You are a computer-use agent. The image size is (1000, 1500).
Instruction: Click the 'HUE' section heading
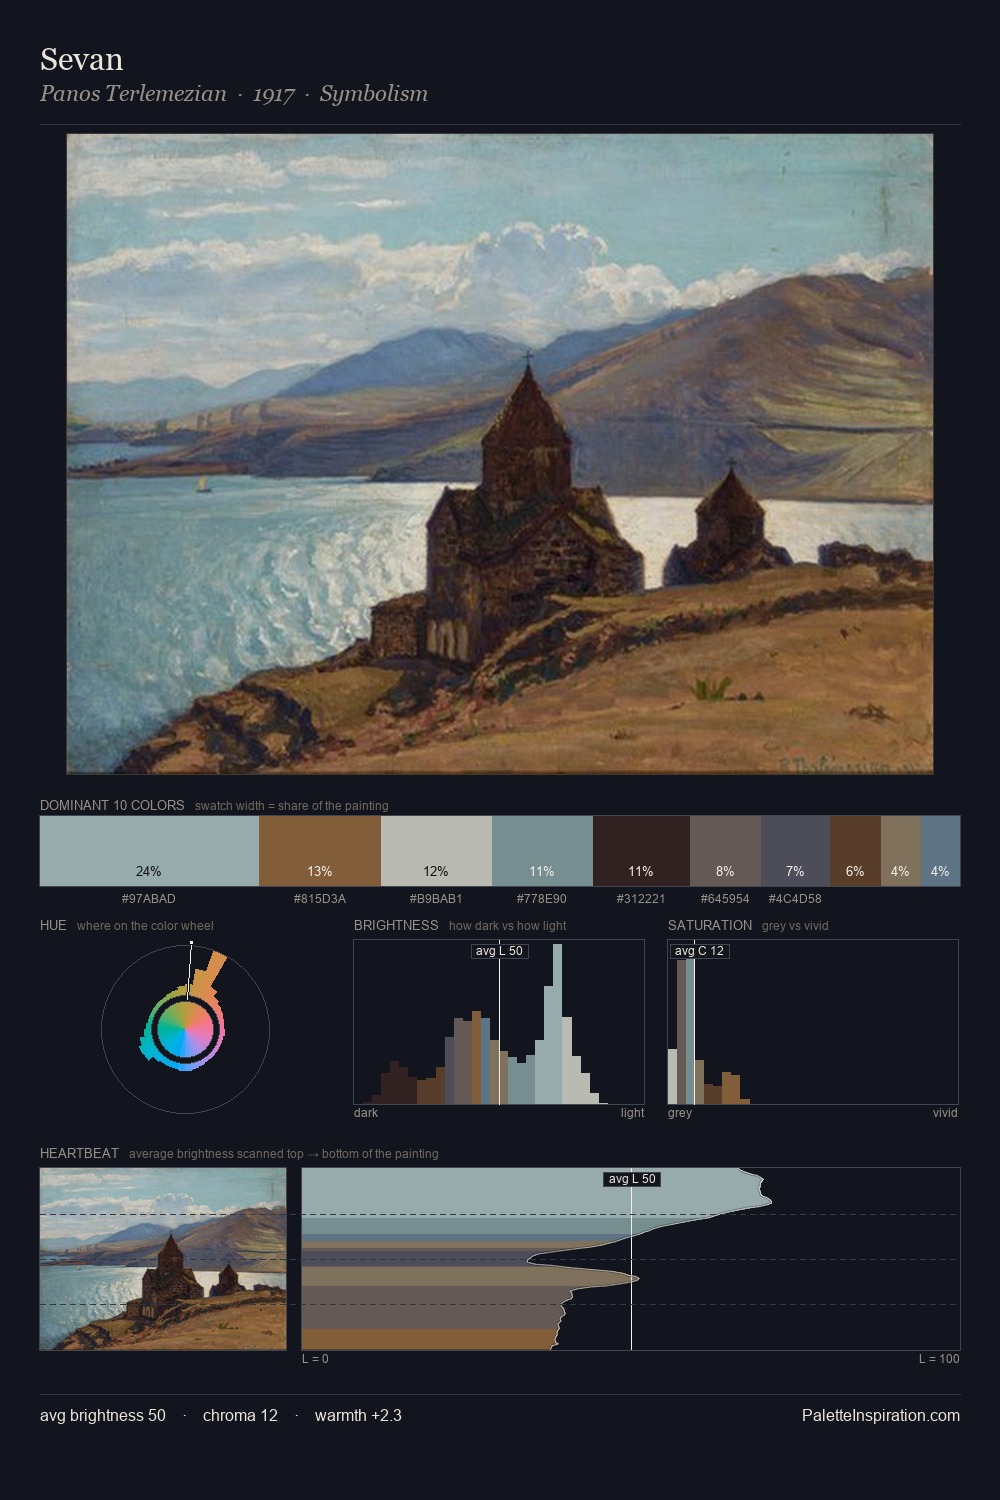point(53,925)
